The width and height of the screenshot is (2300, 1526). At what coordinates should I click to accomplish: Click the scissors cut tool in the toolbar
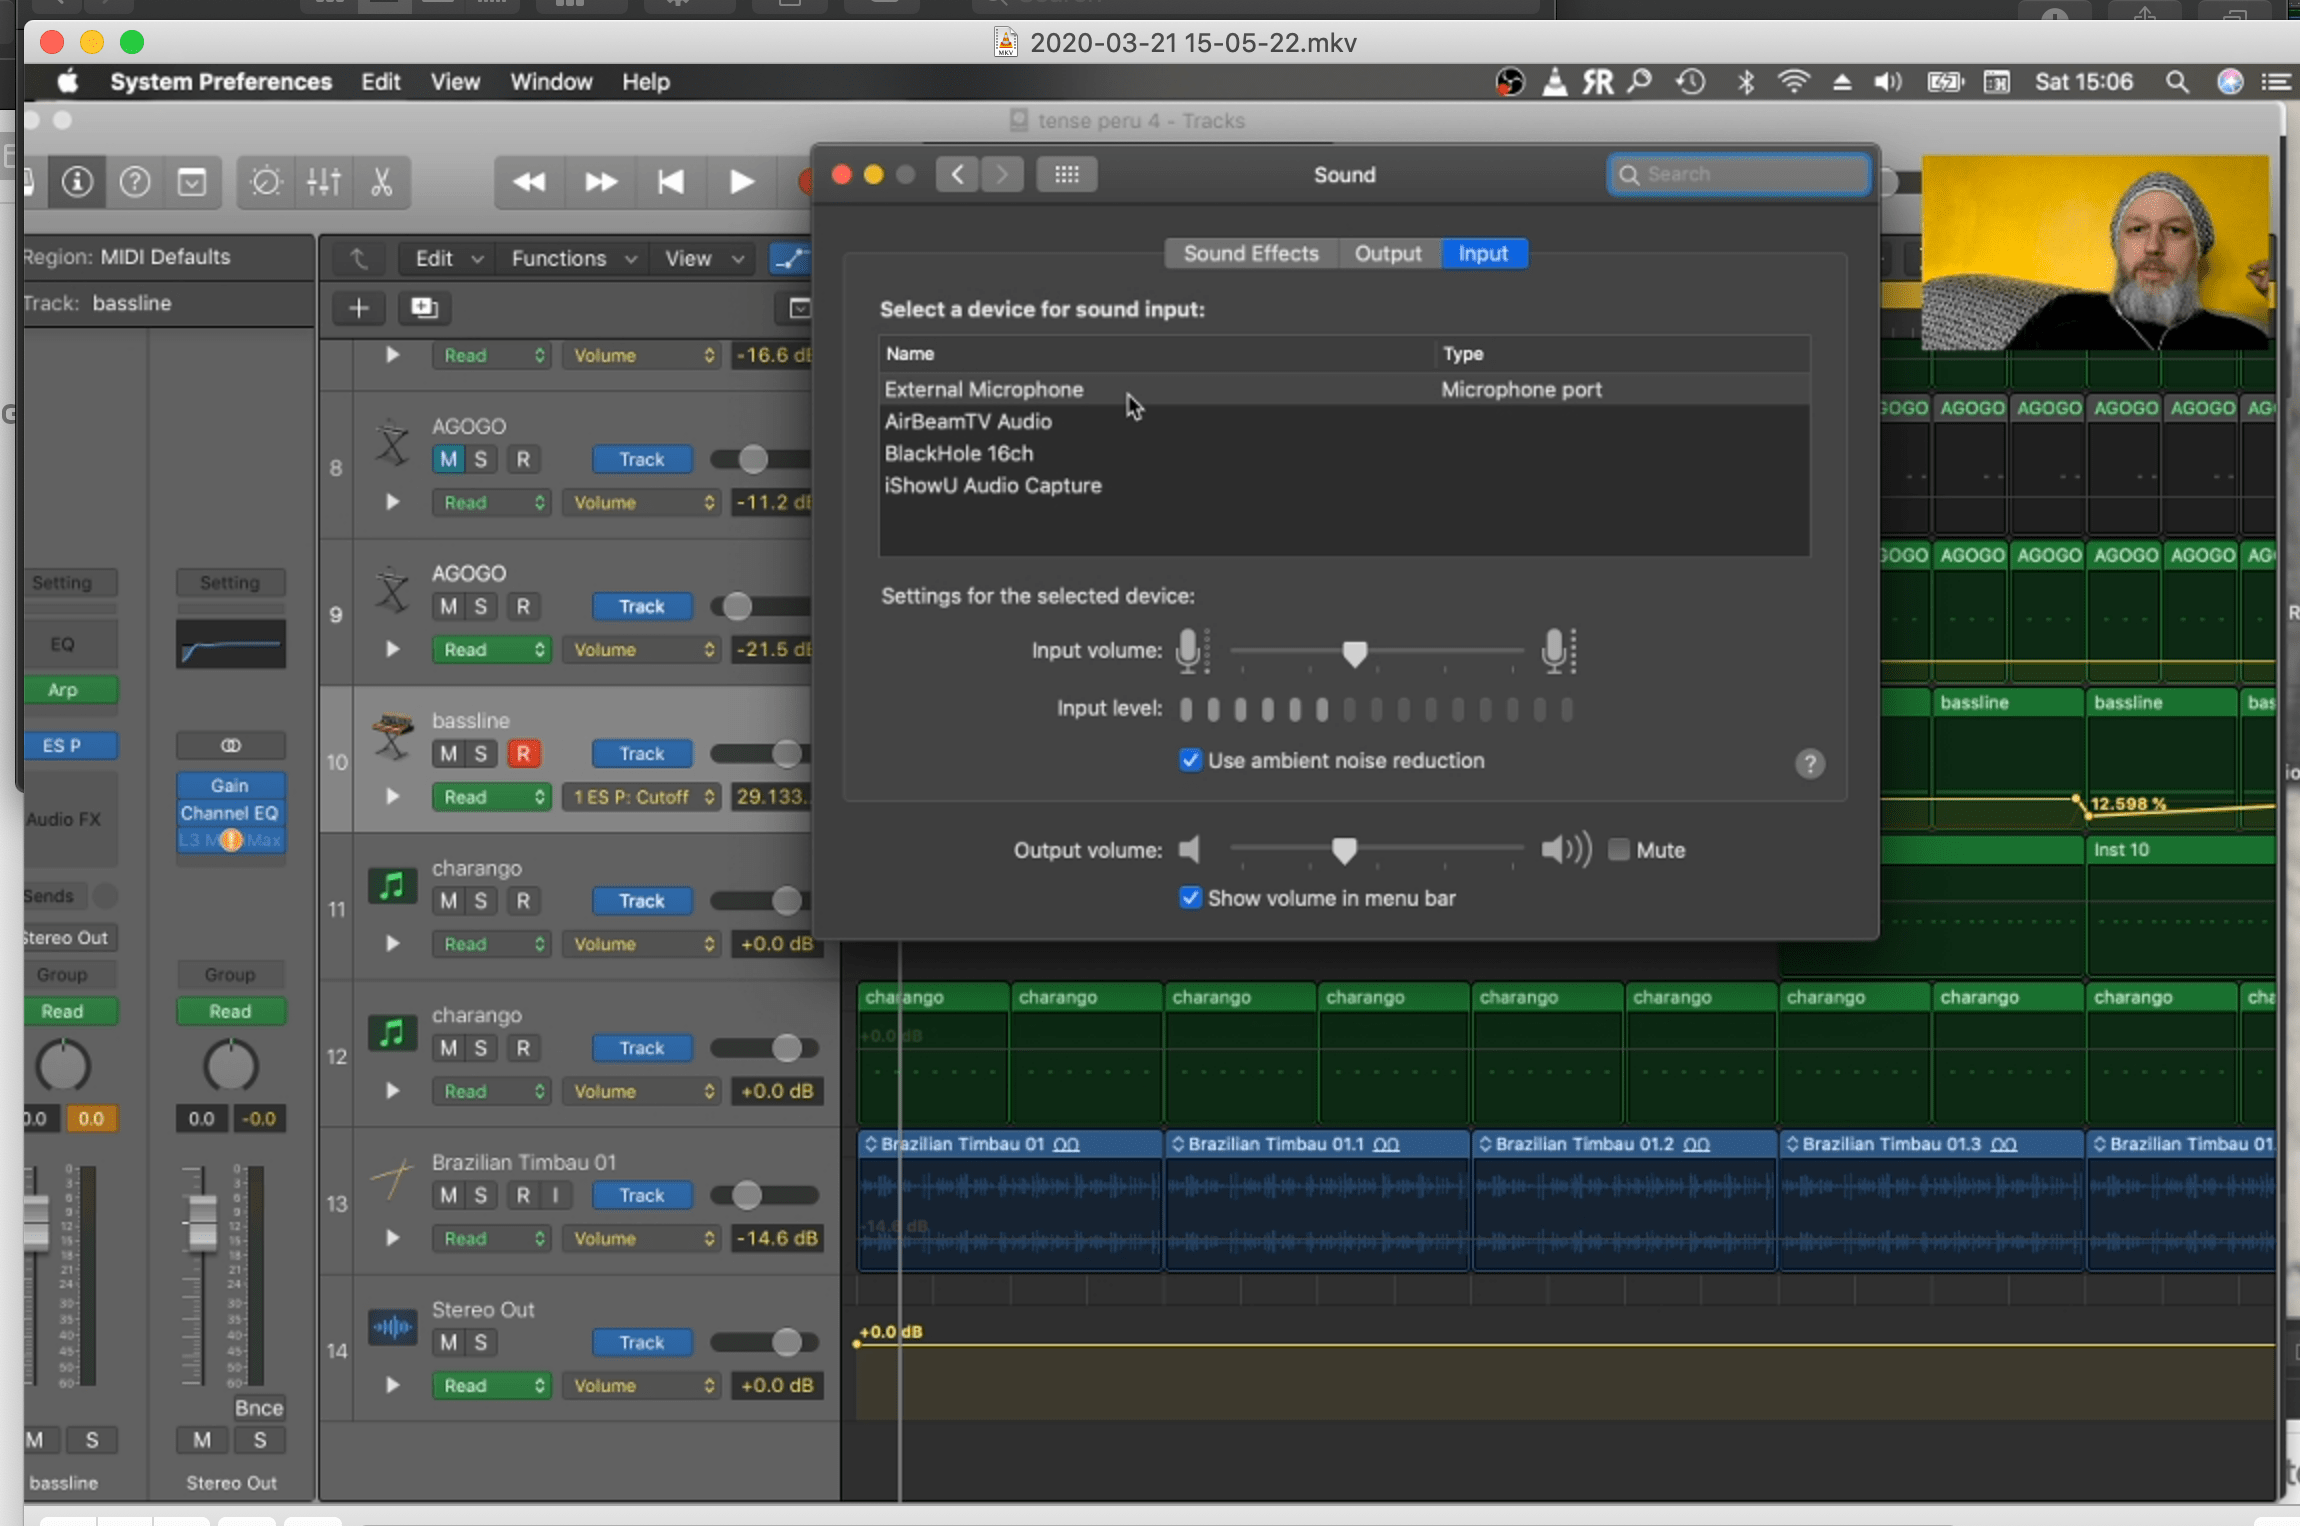pos(383,182)
